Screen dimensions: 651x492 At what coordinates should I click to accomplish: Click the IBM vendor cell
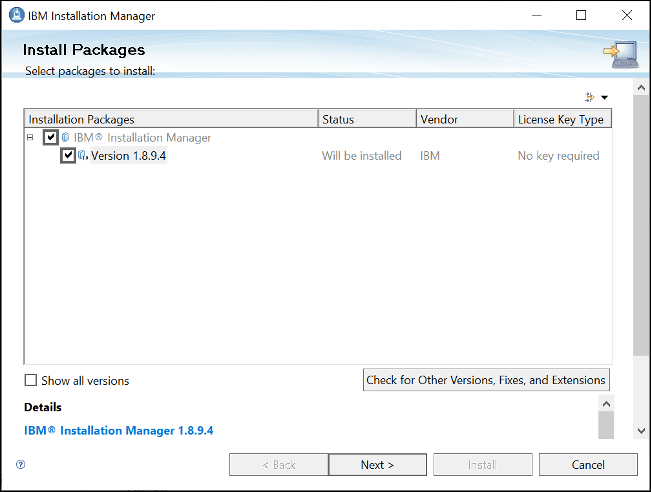[430, 156]
